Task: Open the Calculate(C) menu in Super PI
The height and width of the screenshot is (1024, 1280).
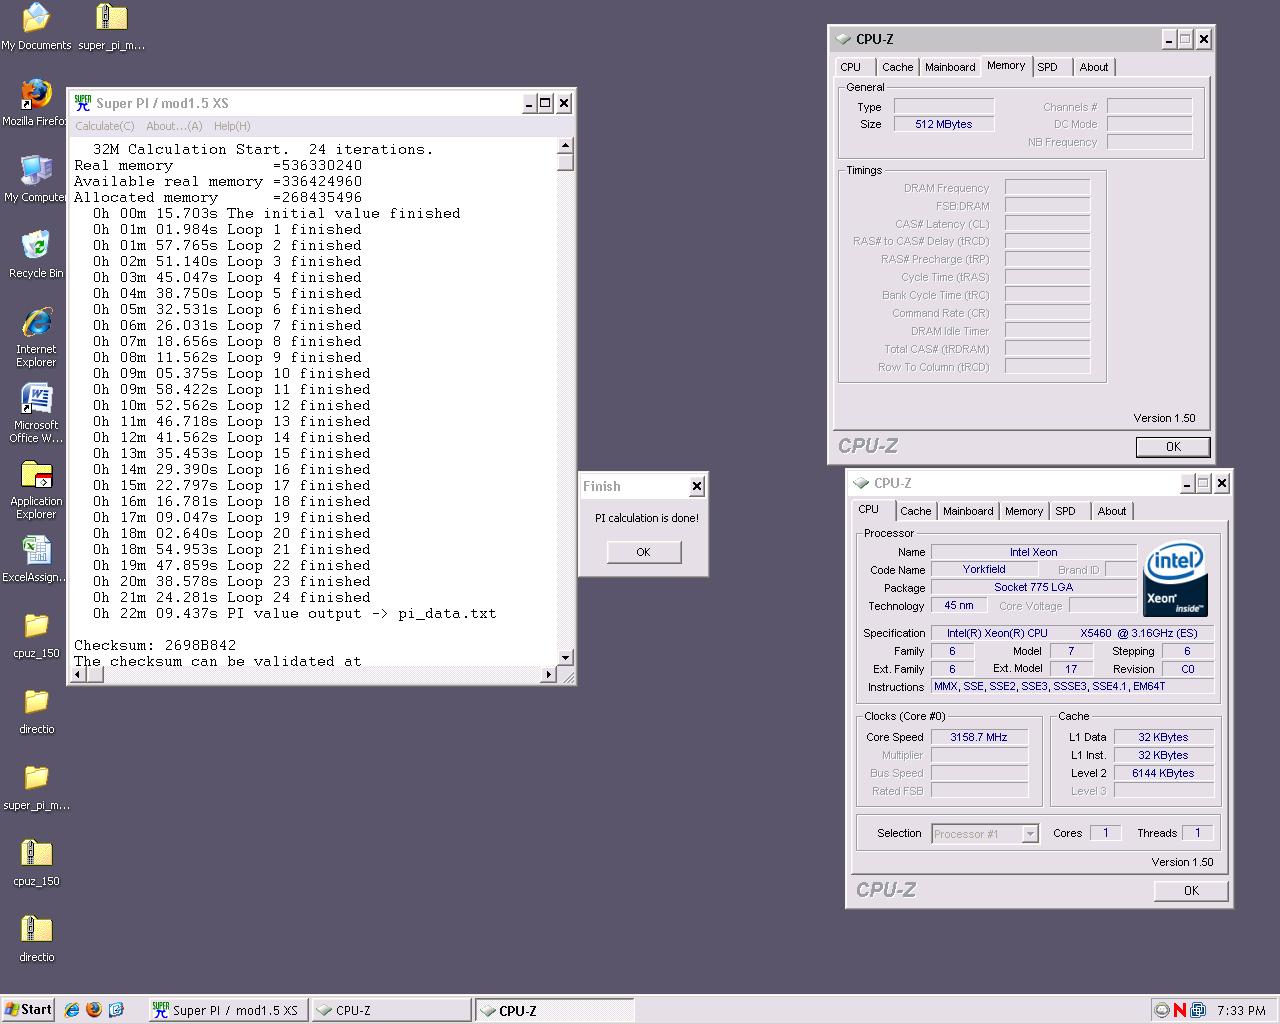Action: (x=105, y=126)
